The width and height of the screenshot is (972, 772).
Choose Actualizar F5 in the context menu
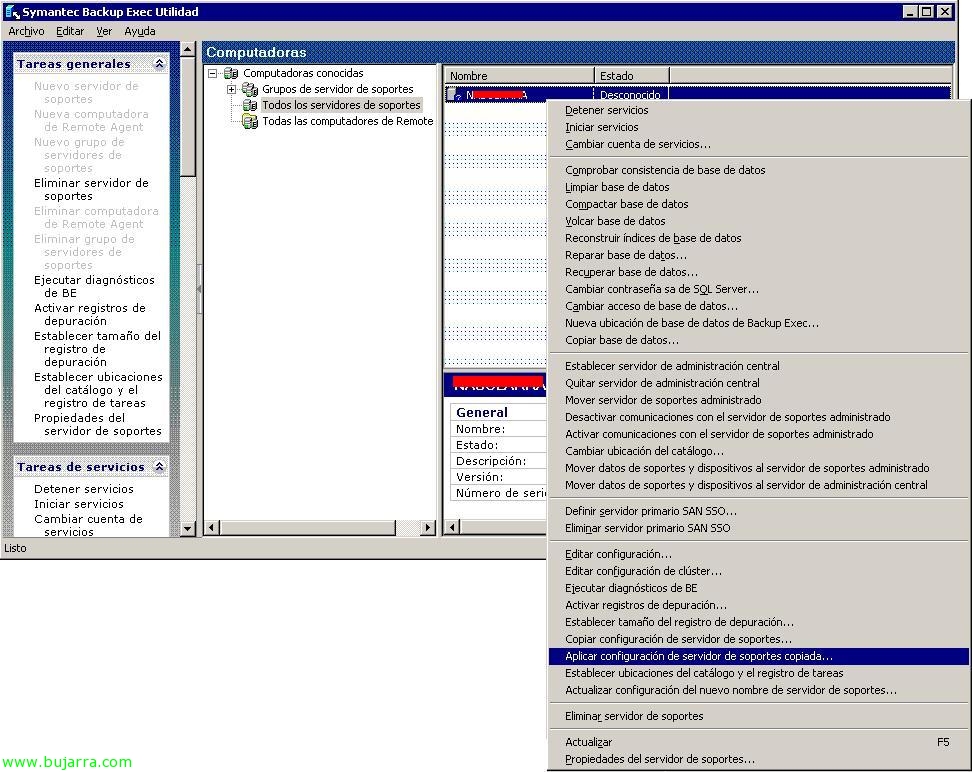coord(759,742)
